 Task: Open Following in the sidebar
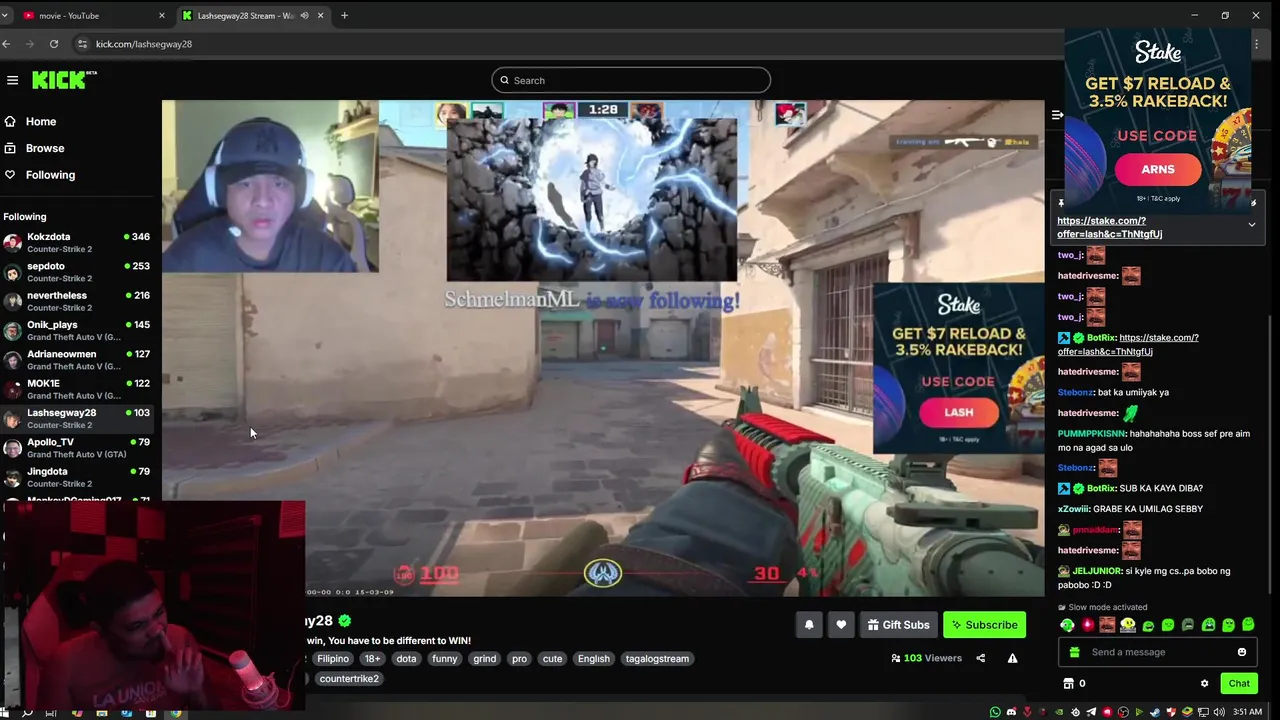pyautogui.click(x=50, y=175)
